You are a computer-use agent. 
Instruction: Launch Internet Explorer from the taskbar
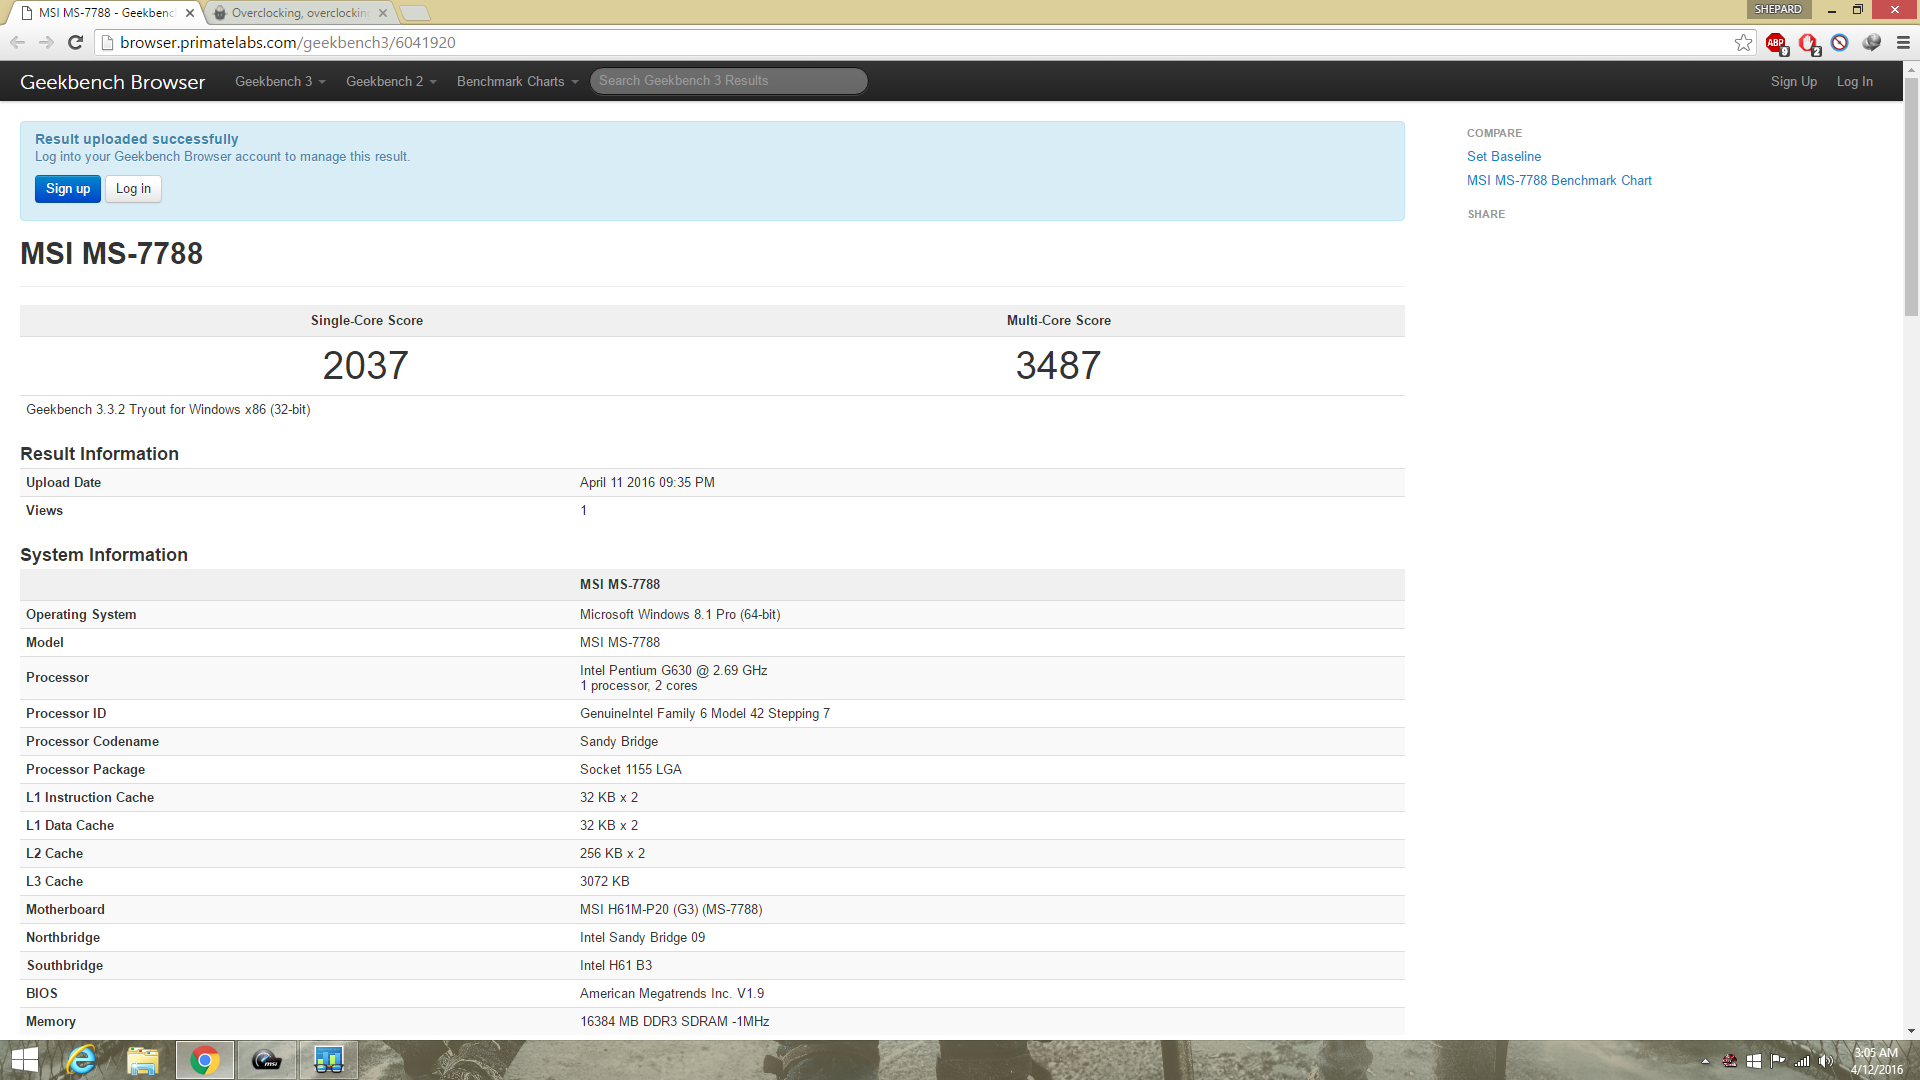(x=81, y=1060)
